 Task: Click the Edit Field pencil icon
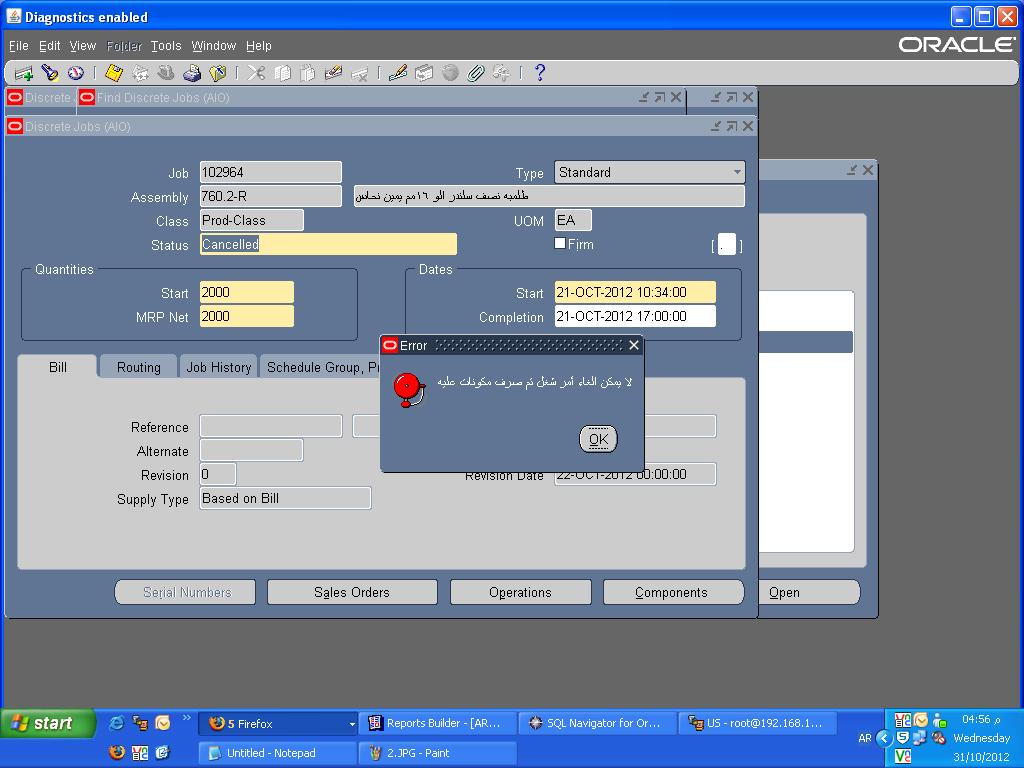click(397, 73)
